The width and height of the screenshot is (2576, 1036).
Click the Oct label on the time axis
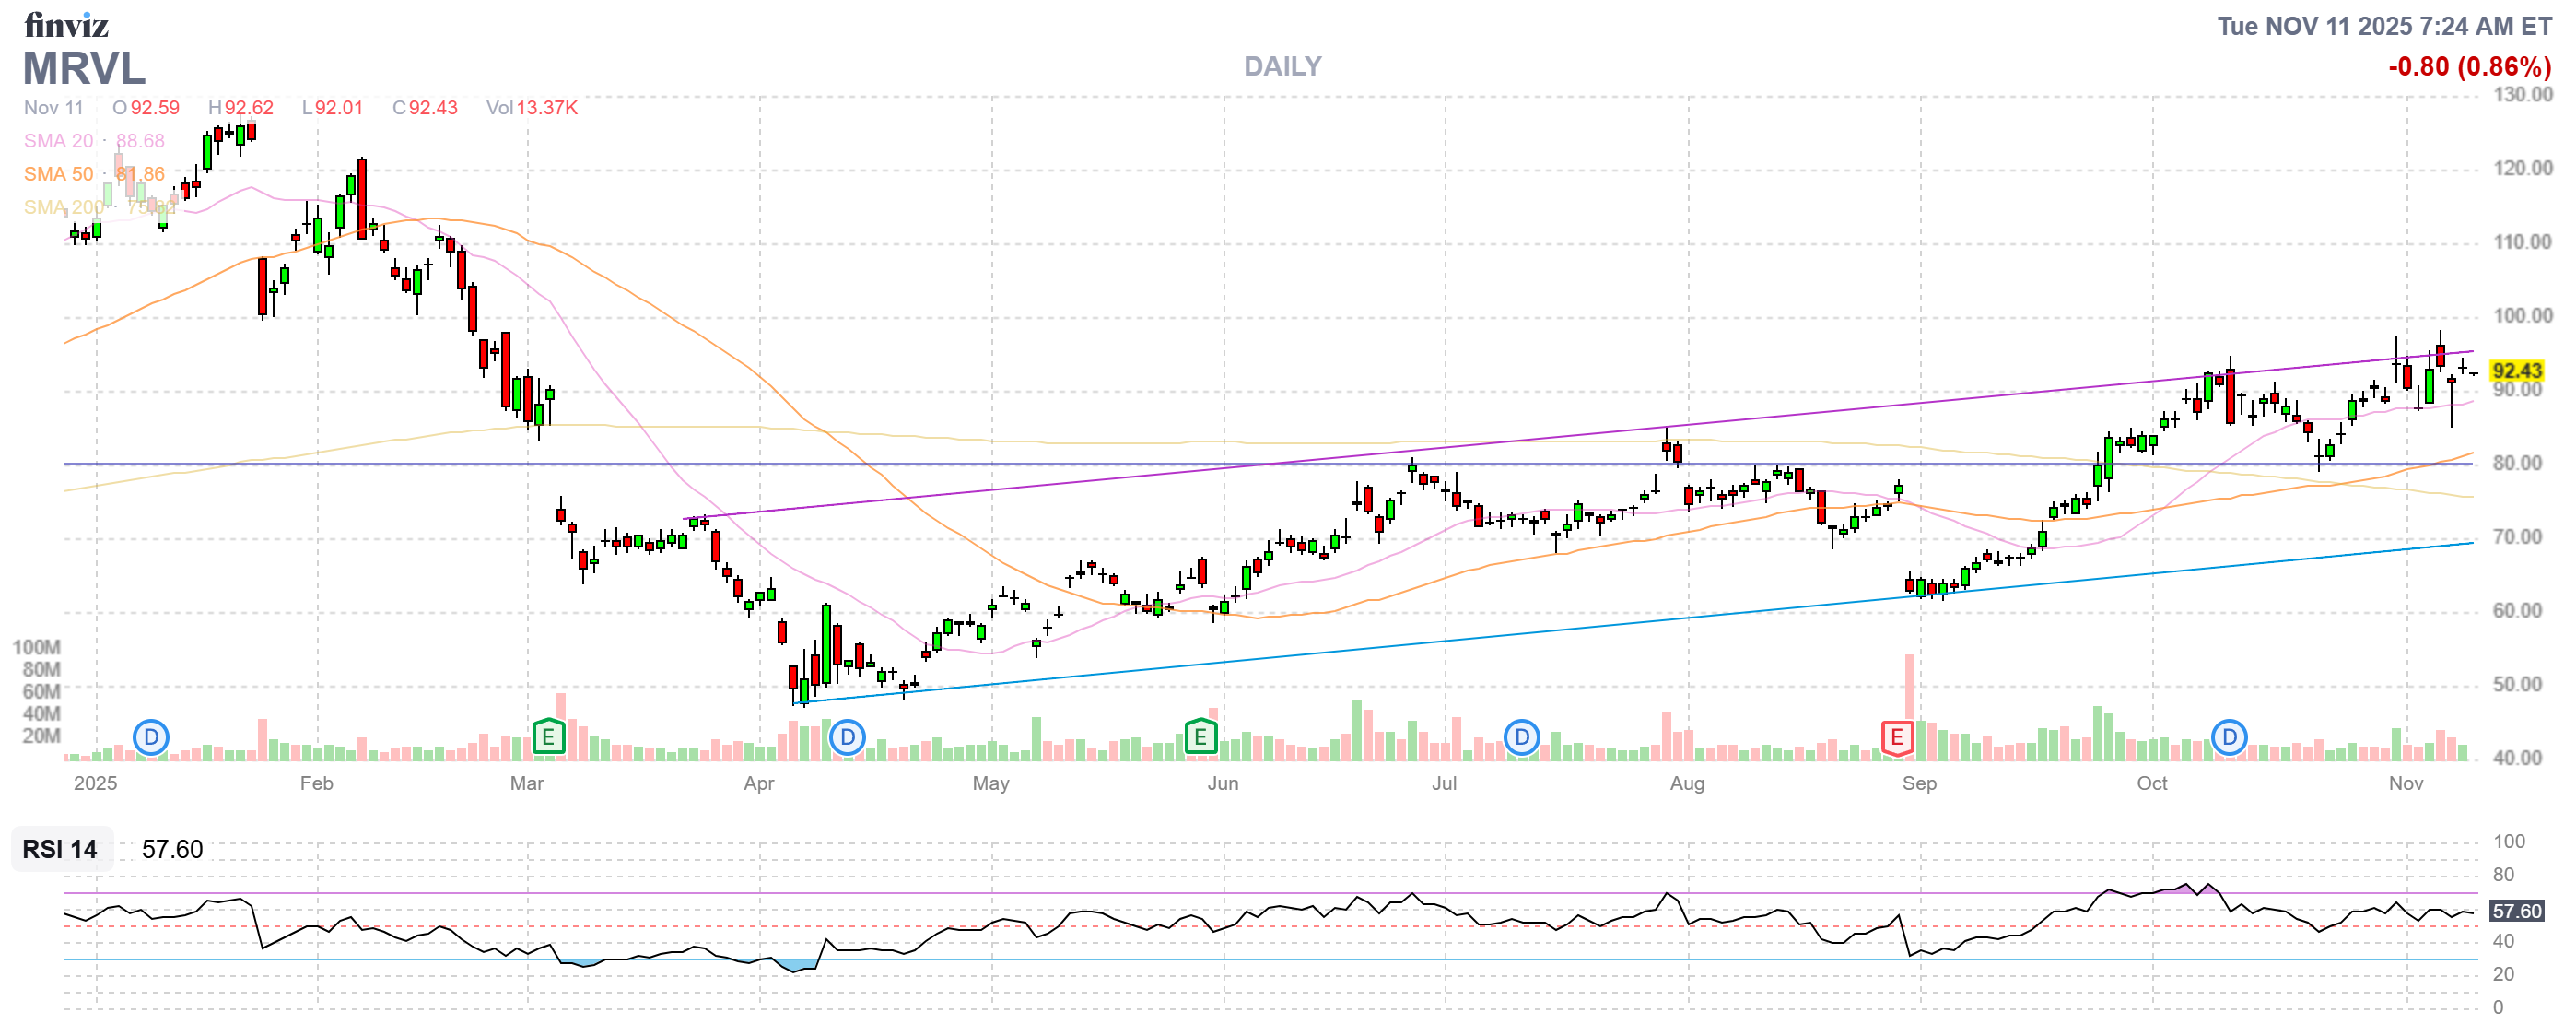coord(2152,783)
